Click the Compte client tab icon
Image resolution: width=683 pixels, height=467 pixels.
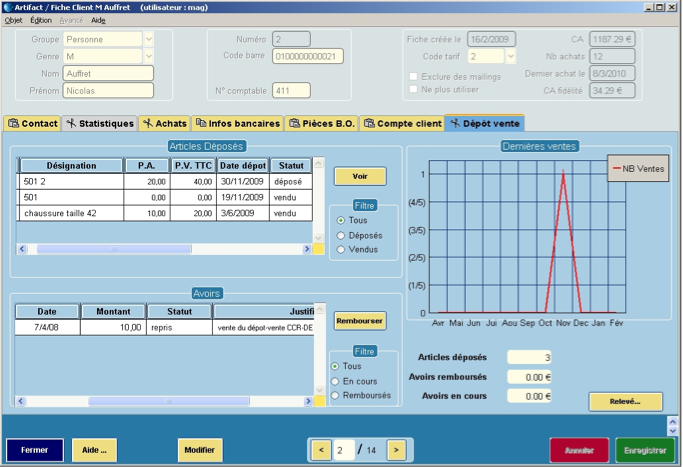[369, 123]
